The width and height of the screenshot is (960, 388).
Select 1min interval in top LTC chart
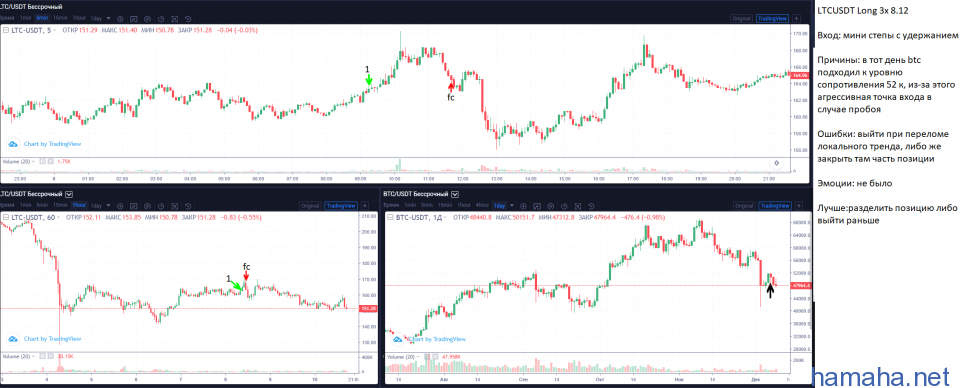point(25,18)
